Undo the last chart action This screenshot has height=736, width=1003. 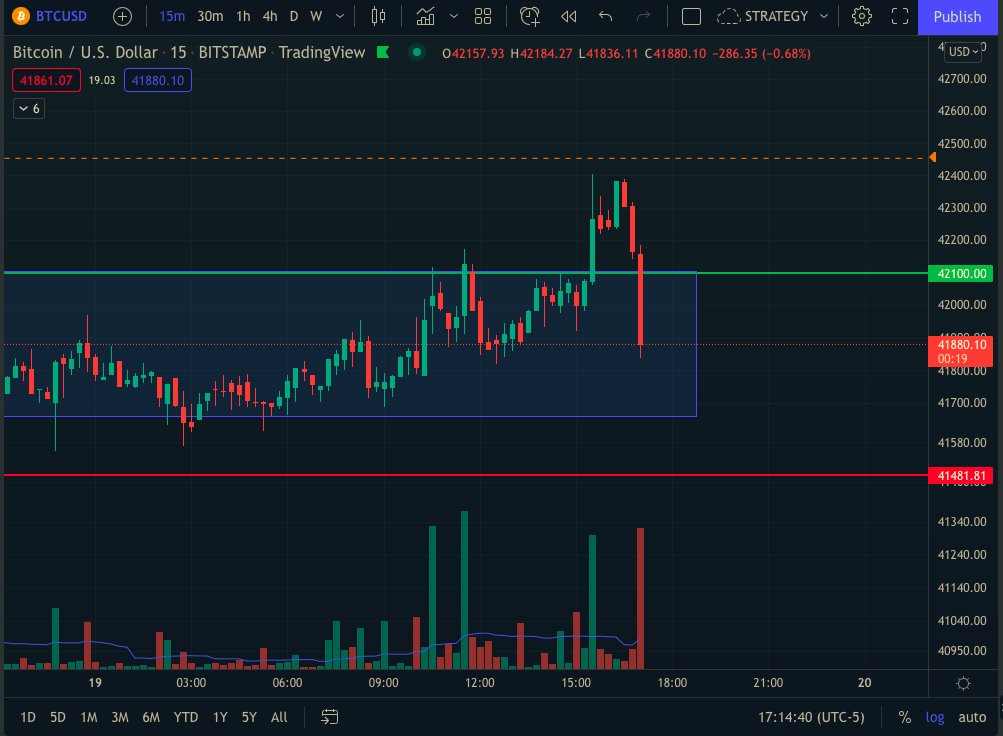[x=605, y=16]
